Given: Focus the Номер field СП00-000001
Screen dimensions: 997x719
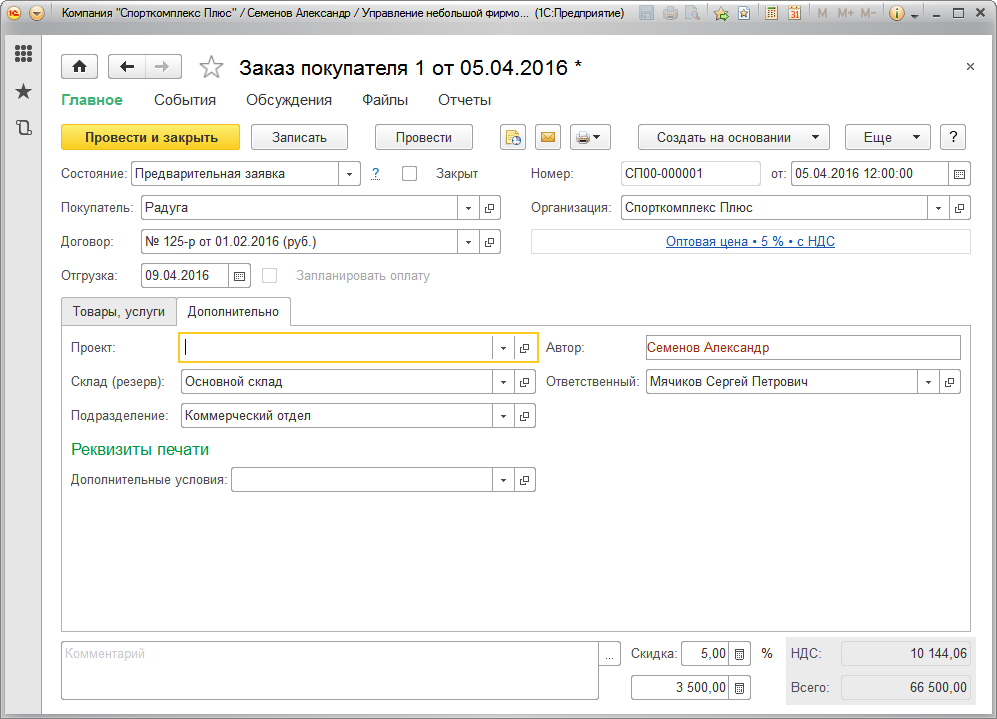Looking at the screenshot, I should (691, 174).
